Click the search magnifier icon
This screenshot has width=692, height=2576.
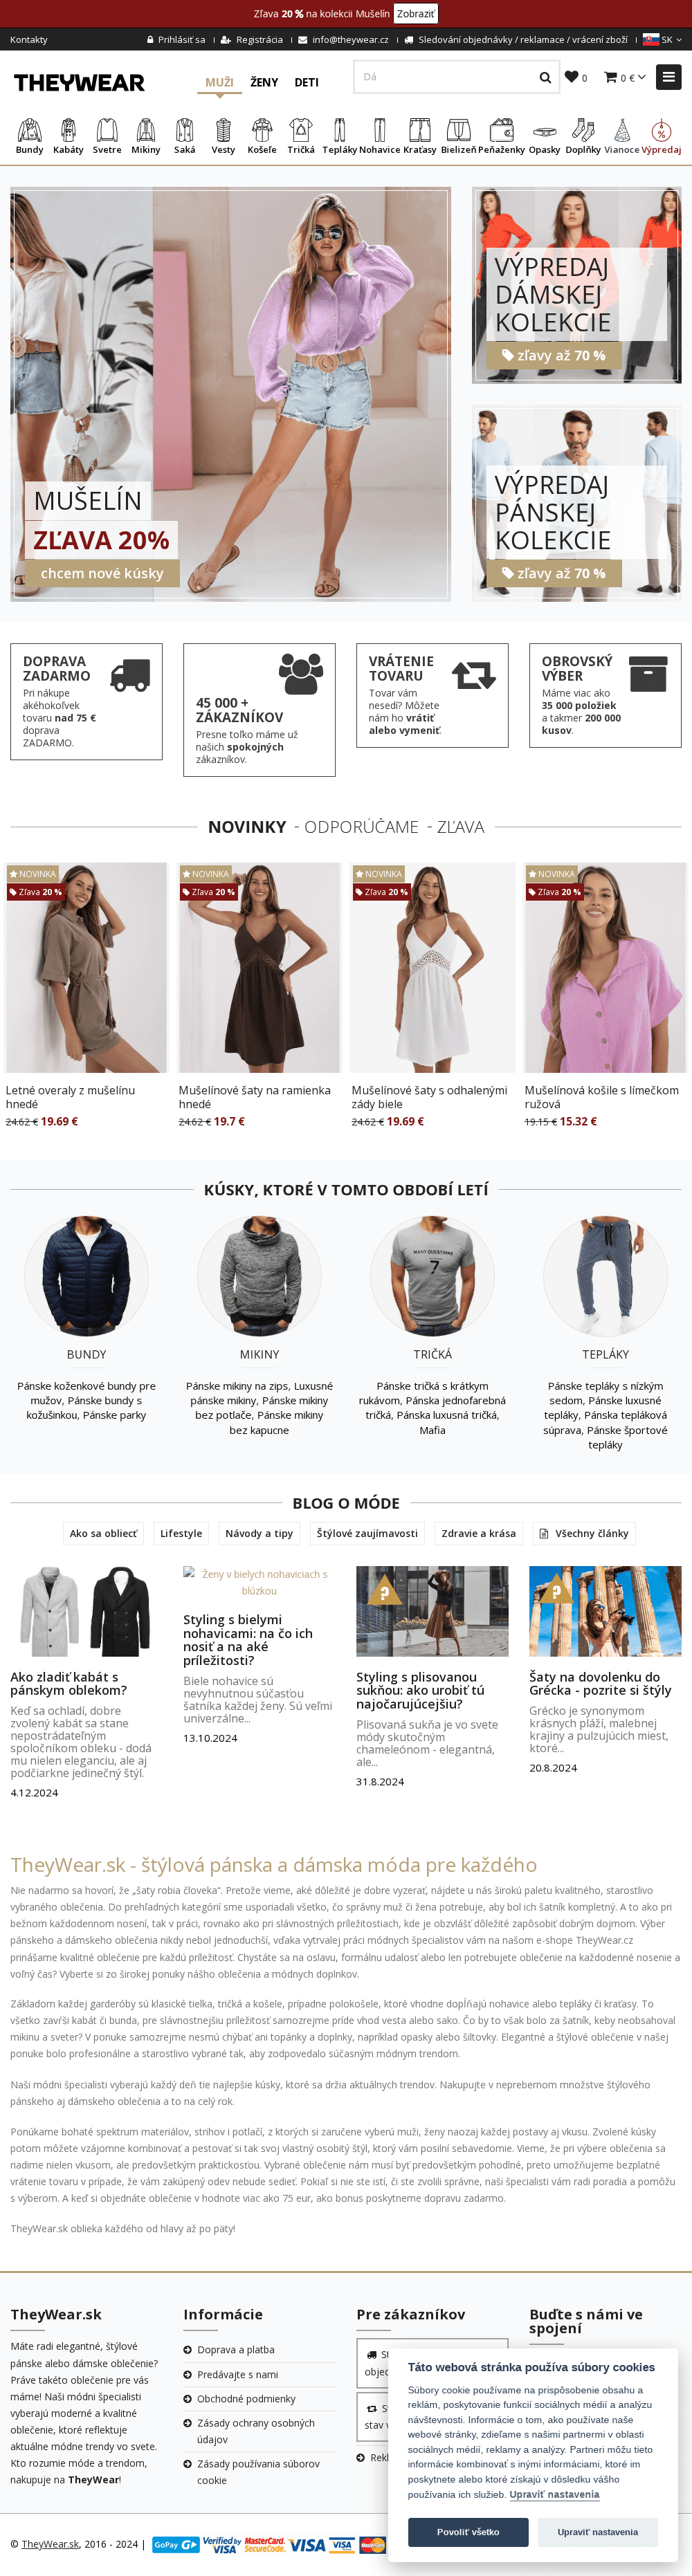545,77
